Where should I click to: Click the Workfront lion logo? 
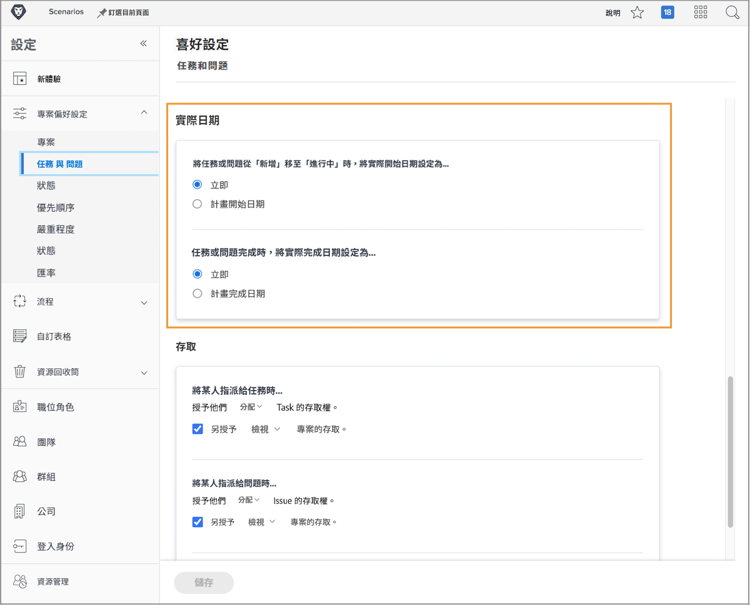[18, 12]
